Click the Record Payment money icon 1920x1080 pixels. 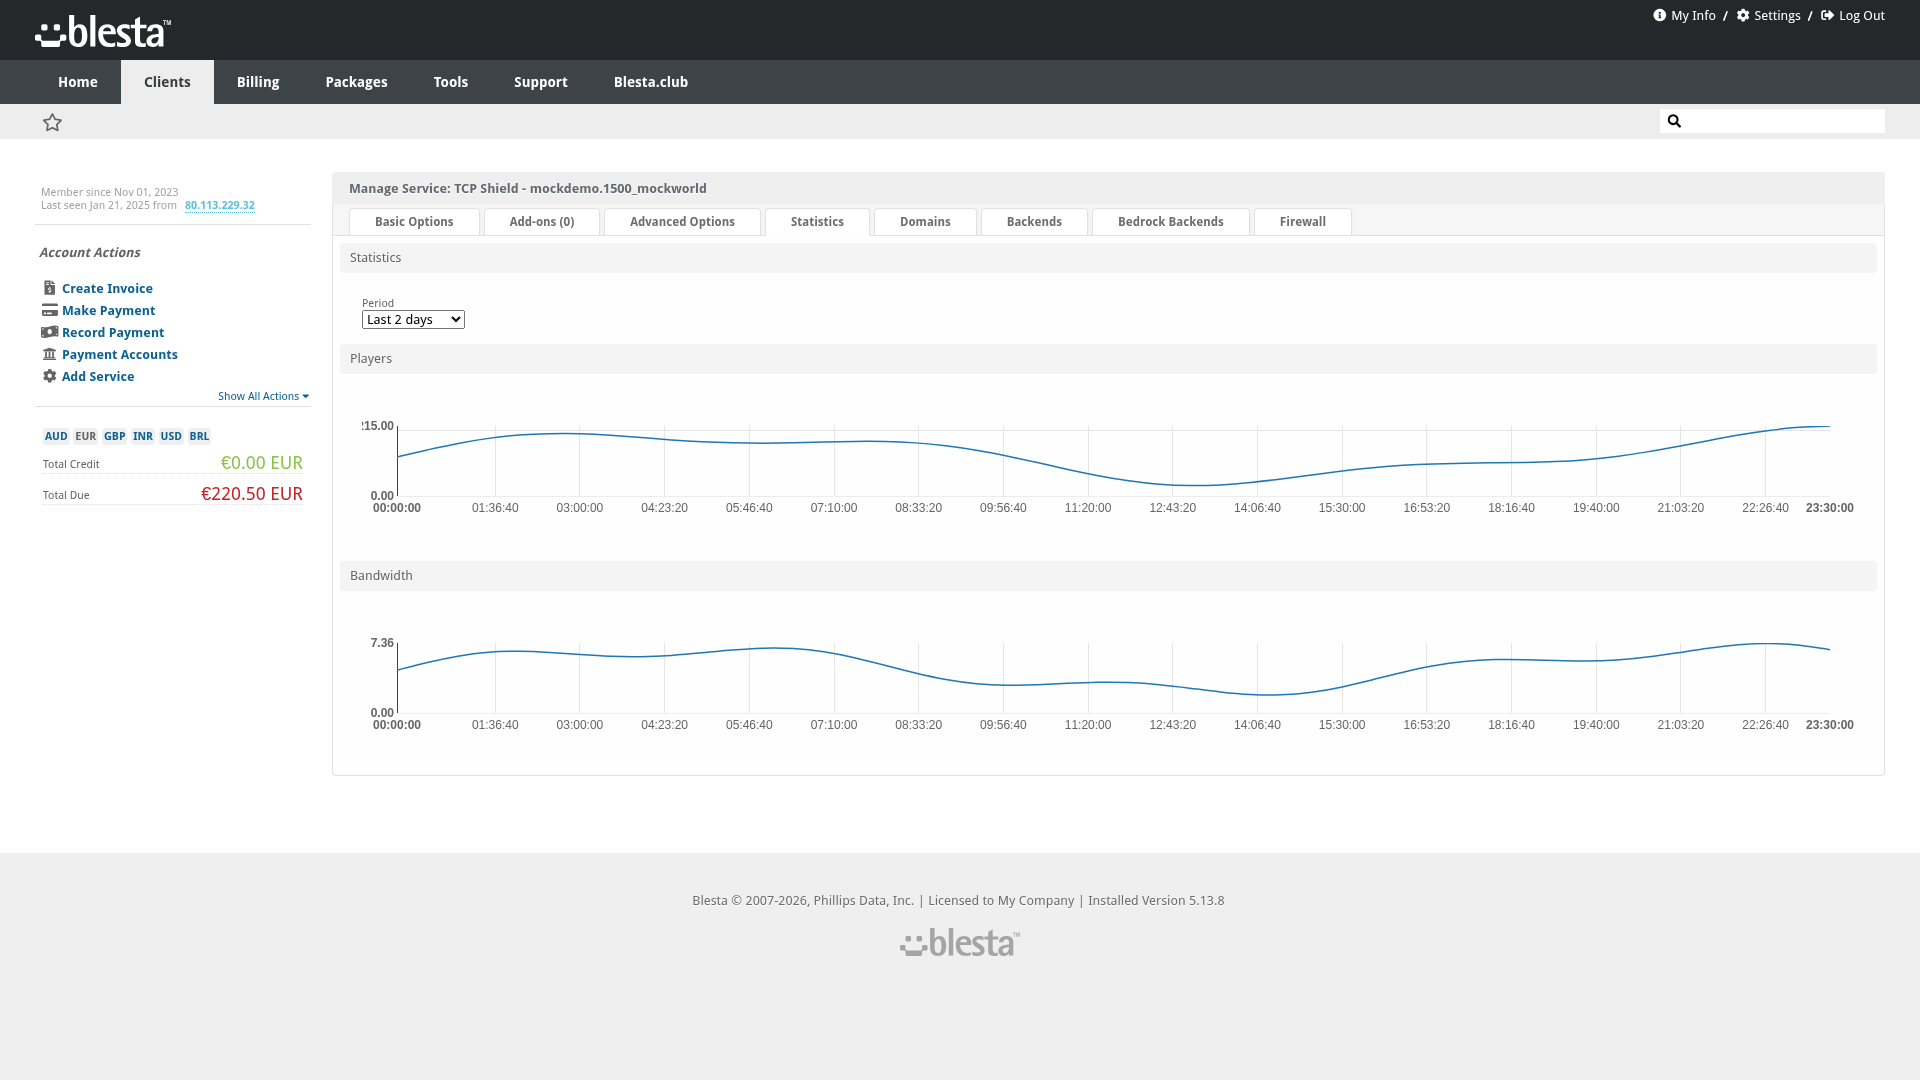(49, 332)
